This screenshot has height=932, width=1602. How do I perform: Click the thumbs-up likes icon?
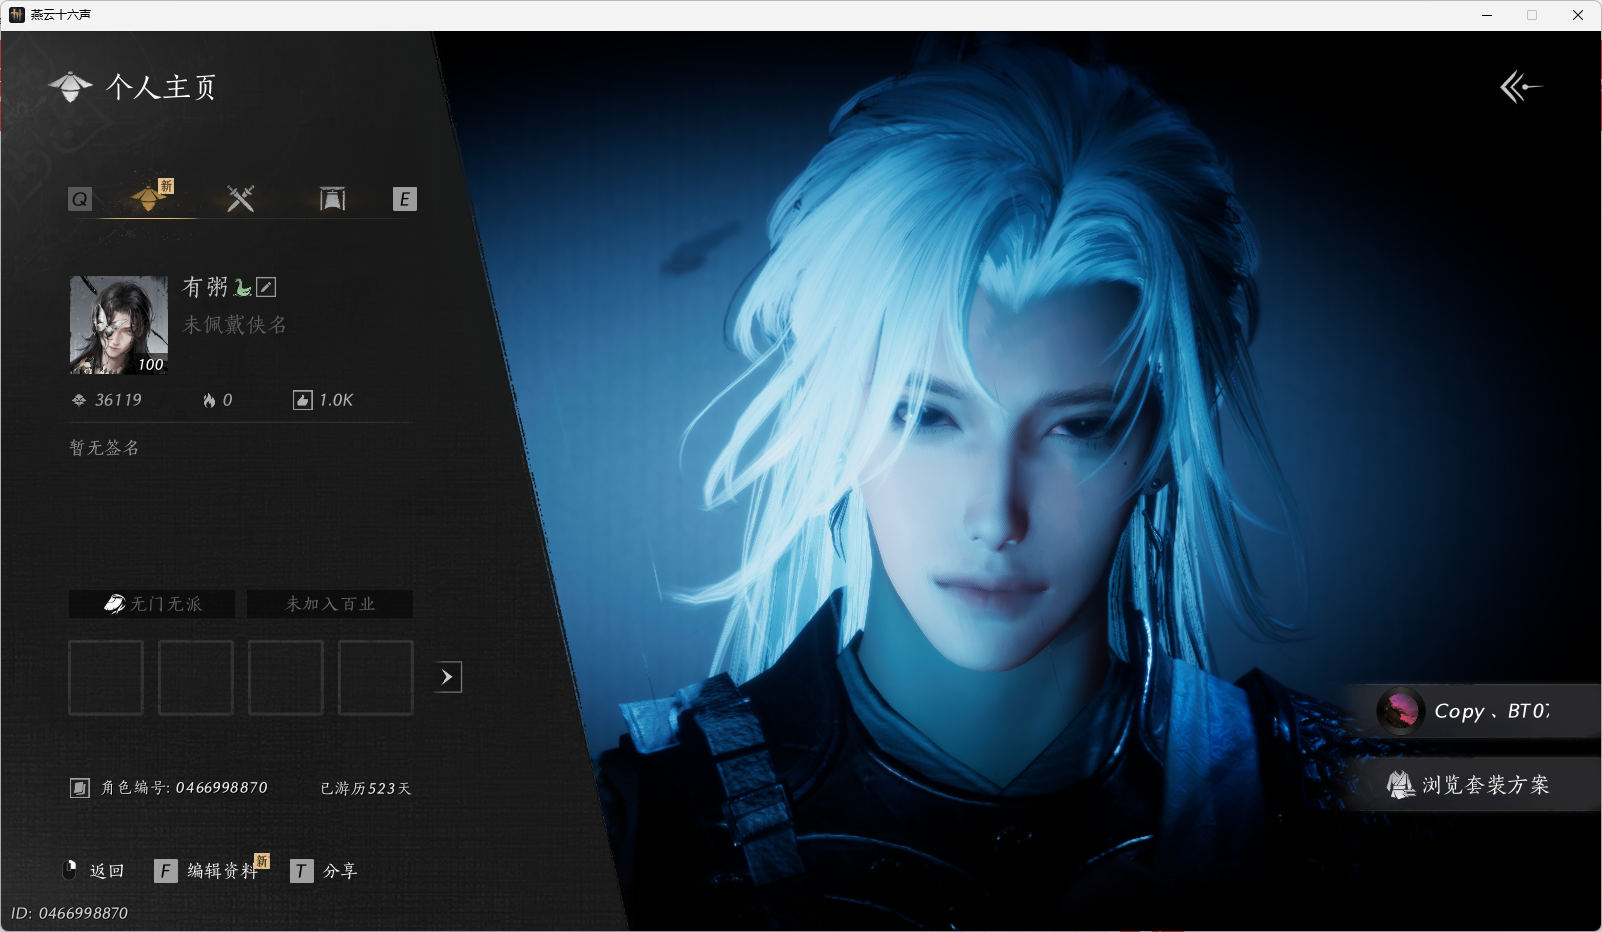coord(302,400)
